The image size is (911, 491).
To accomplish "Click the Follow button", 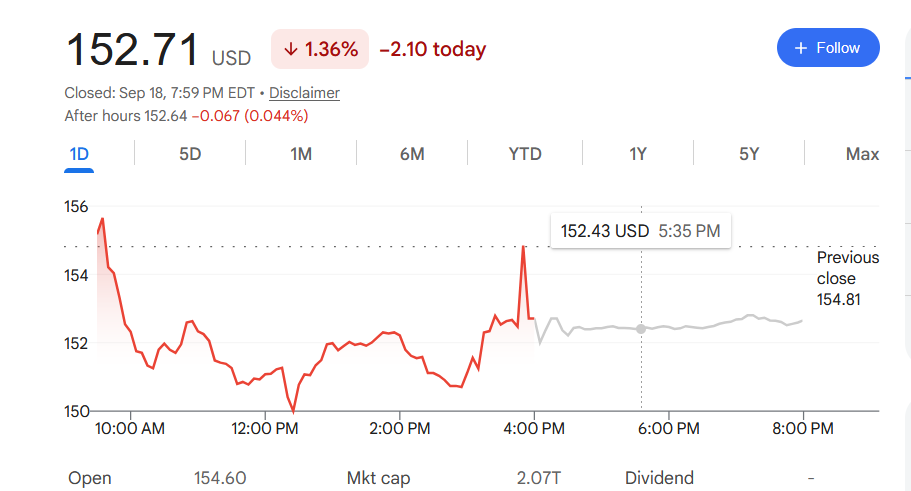I will [x=828, y=48].
